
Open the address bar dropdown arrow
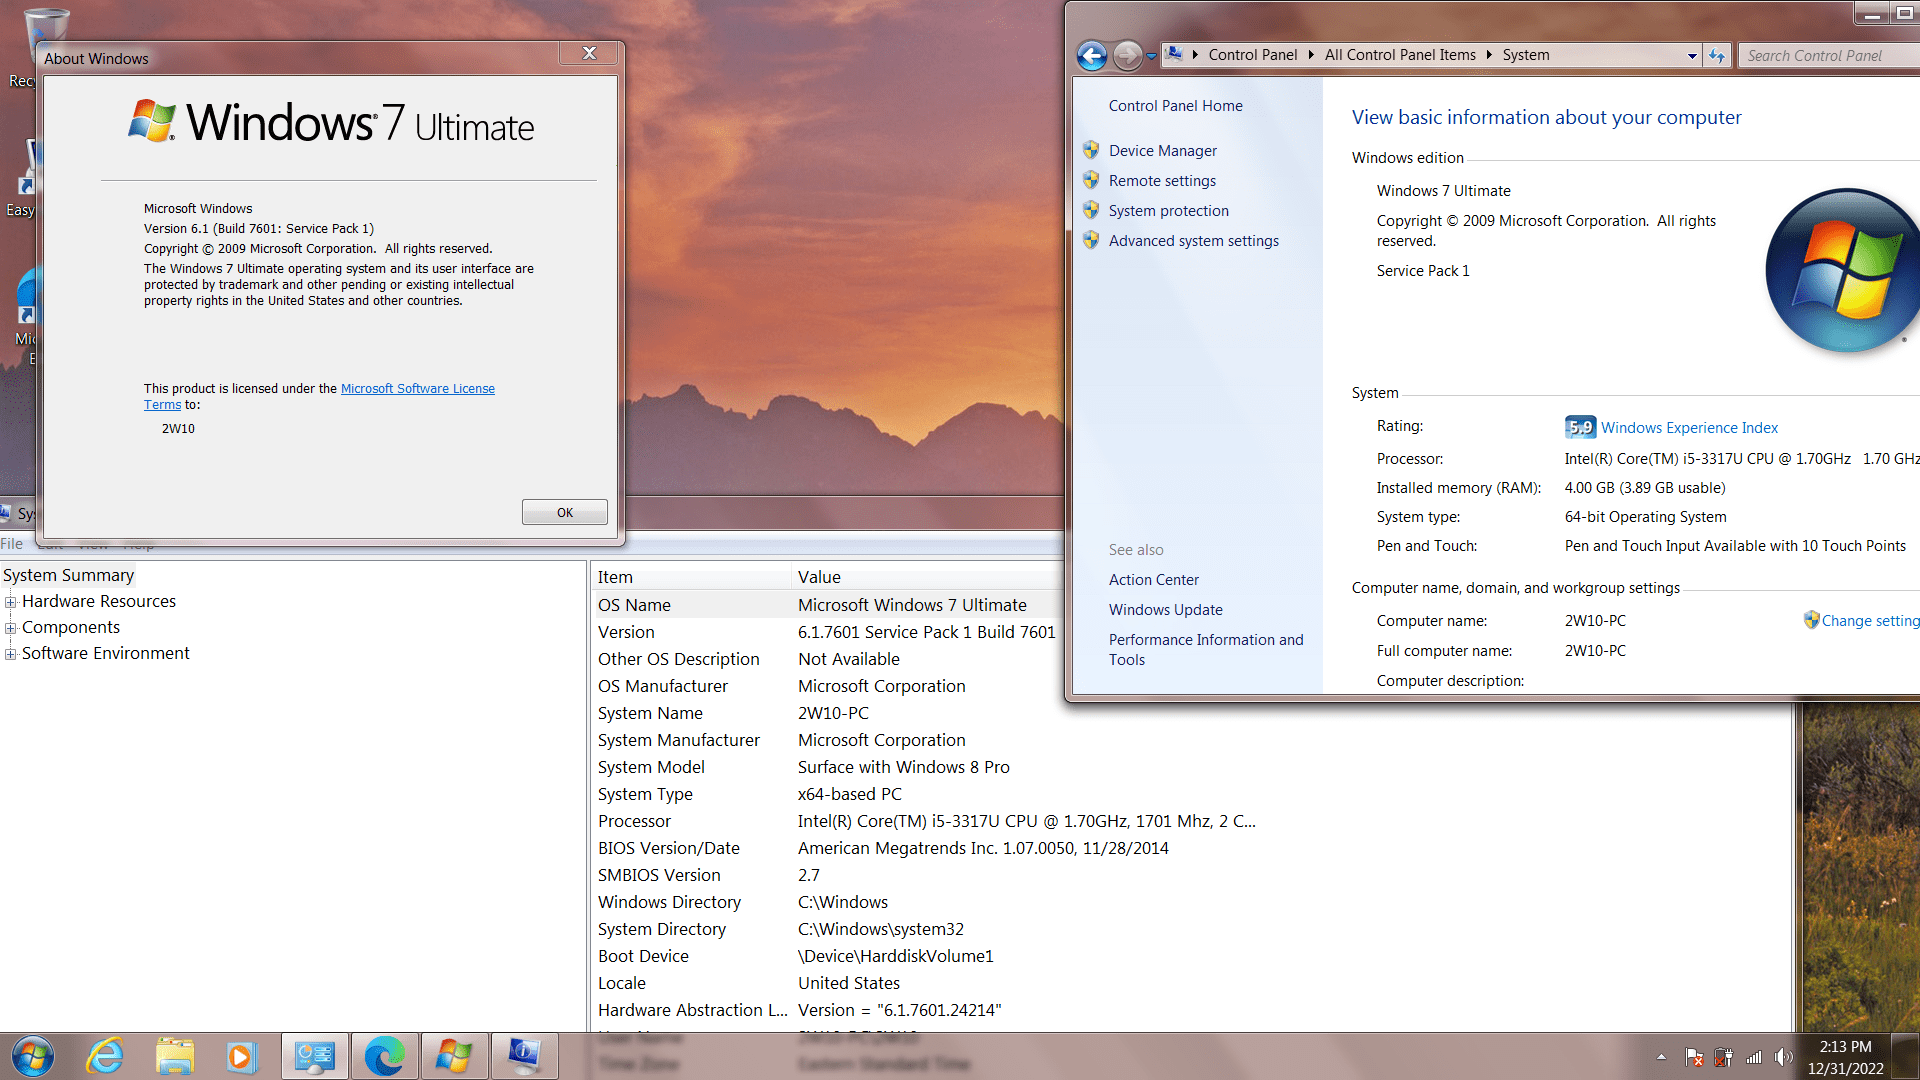tap(1691, 55)
